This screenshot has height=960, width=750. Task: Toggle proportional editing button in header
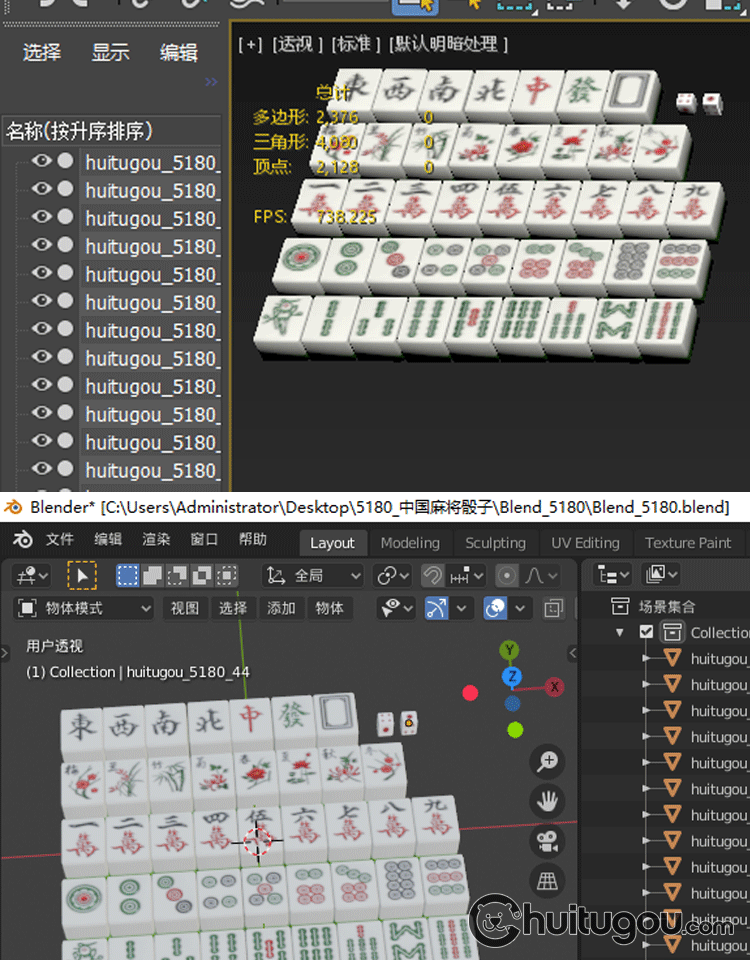507,575
